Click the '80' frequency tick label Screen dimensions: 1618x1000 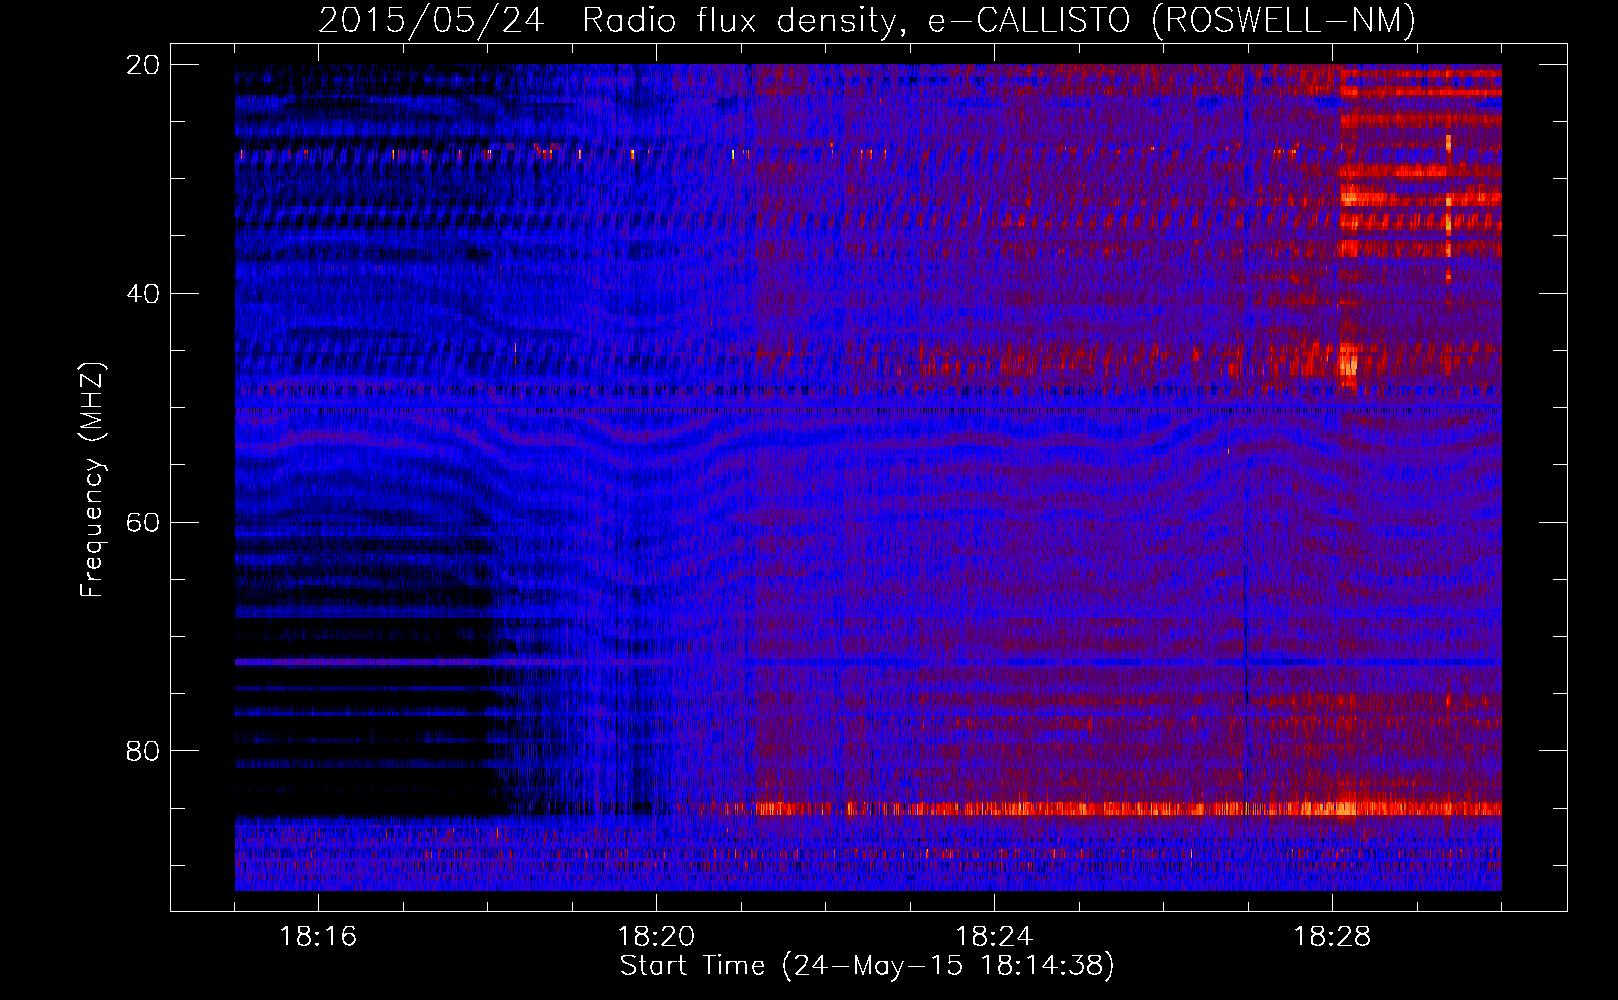(x=143, y=751)
